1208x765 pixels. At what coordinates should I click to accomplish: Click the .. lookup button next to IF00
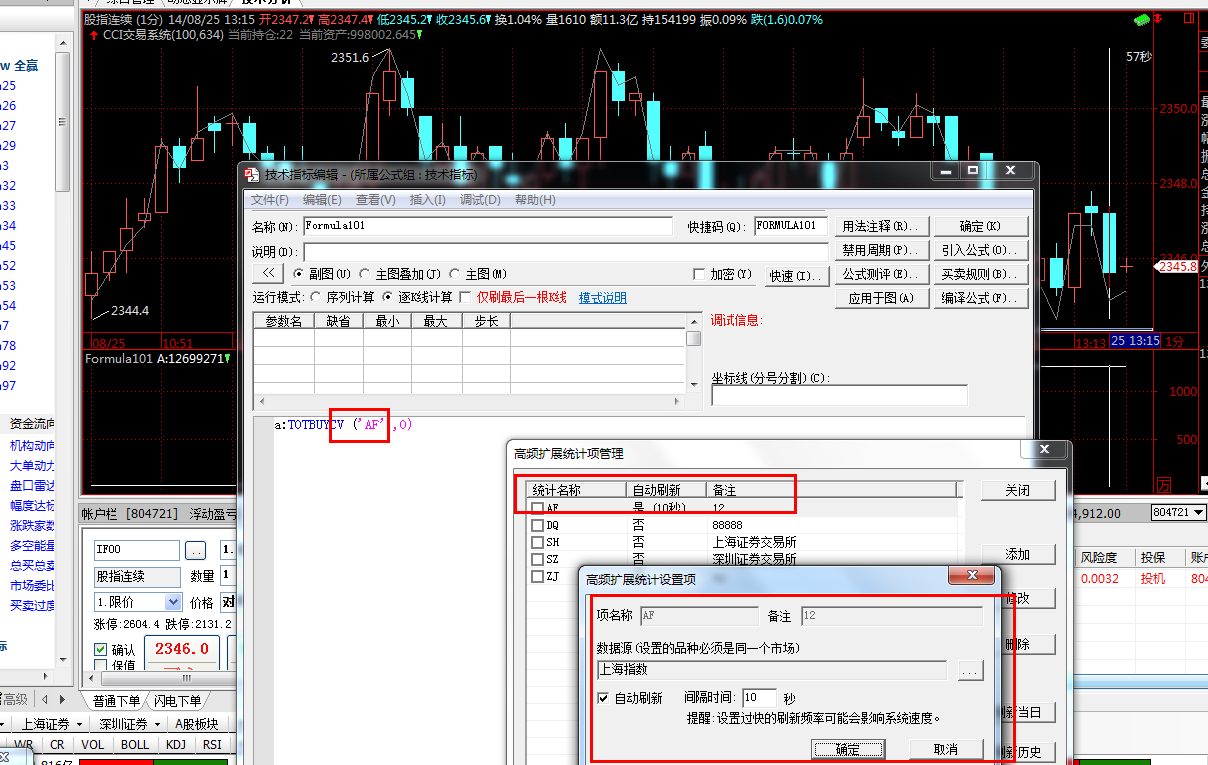195,550
